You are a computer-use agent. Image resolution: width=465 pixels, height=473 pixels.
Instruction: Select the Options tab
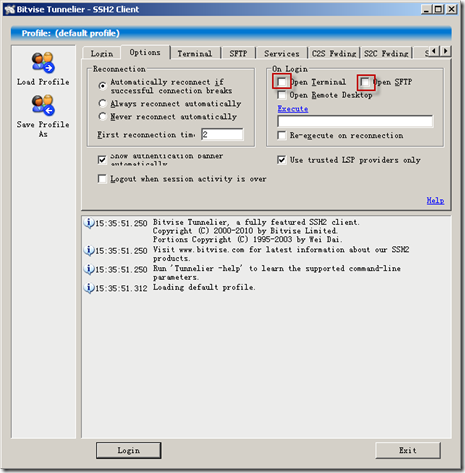click(x=145, y=52)
